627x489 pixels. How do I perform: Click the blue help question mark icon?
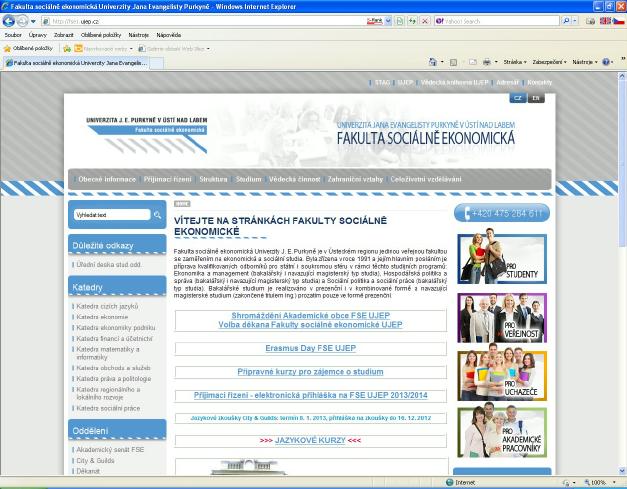606,62
